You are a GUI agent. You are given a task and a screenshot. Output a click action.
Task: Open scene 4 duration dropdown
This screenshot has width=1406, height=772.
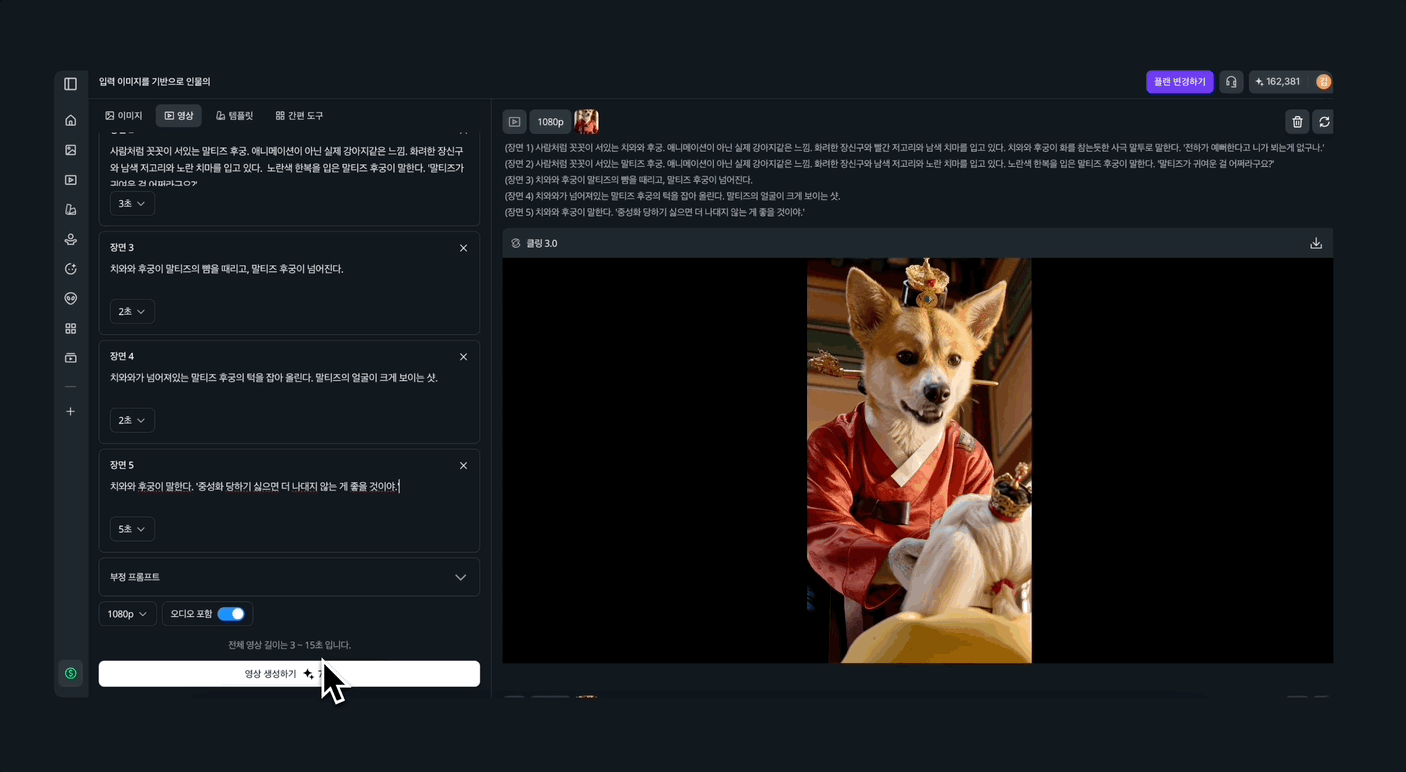[x=132, y=420]
